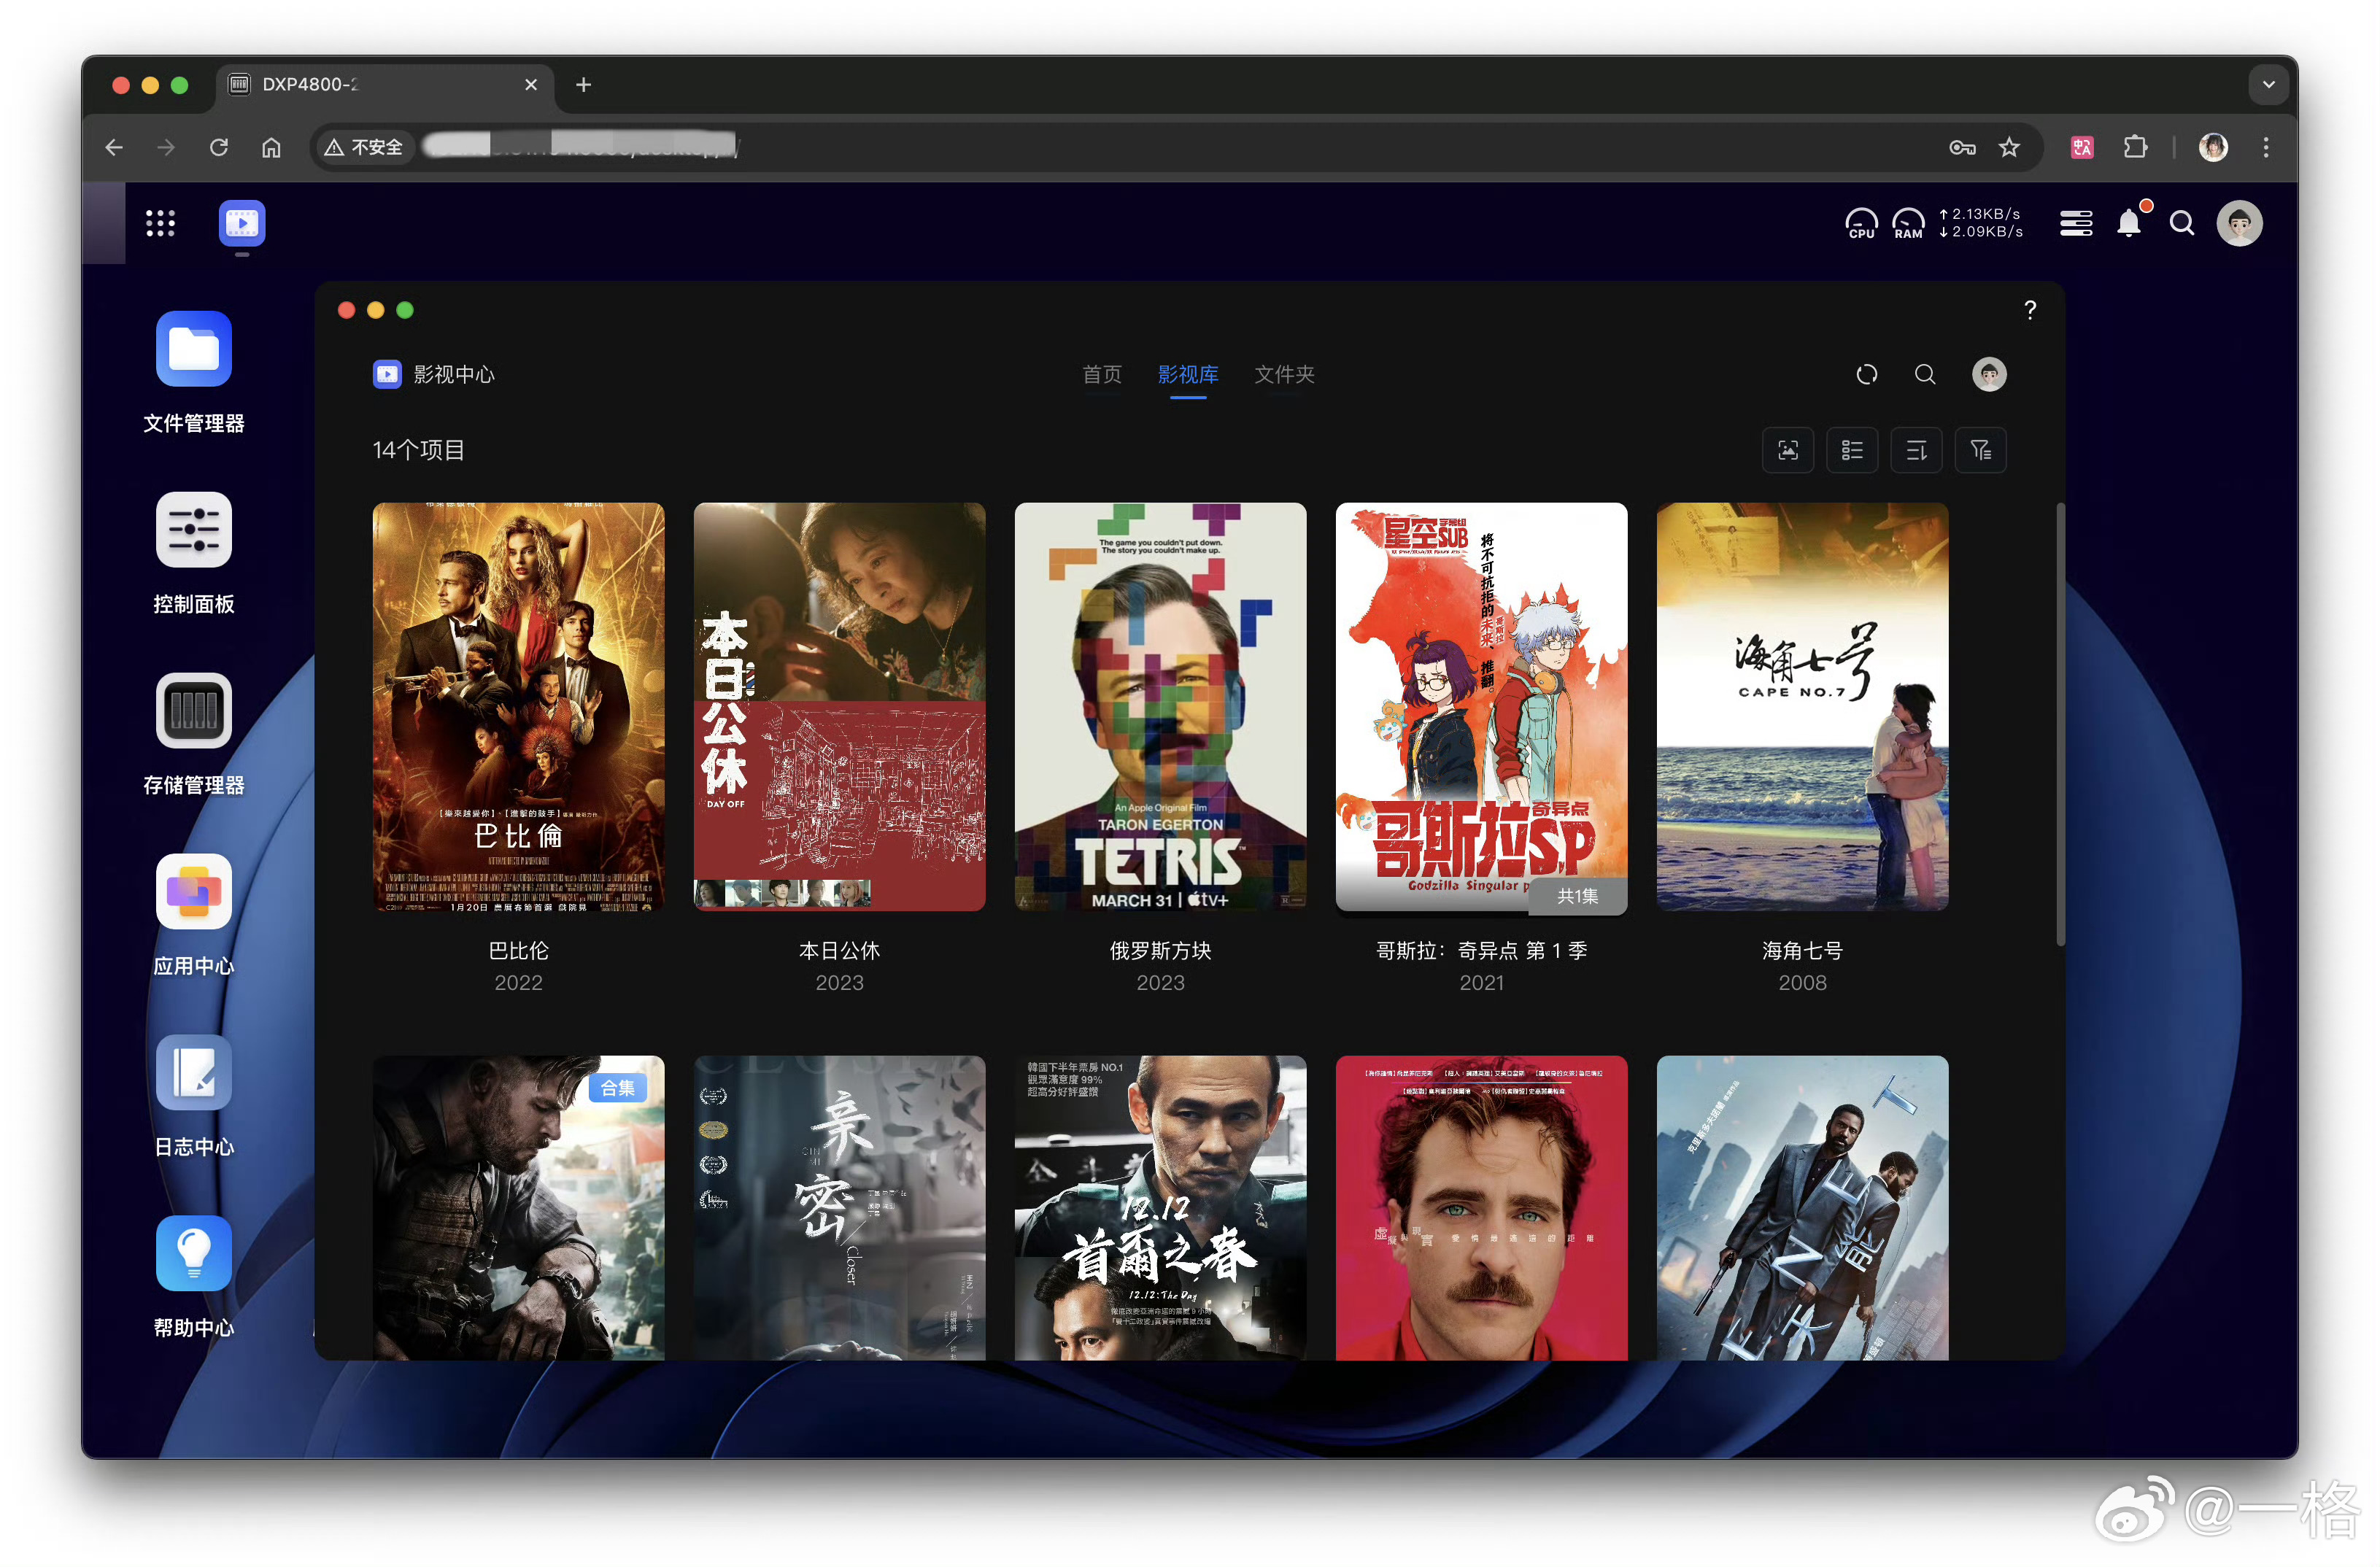Open the filter options
This screenshot has height=1567, width=2380.
[1981, 450]
